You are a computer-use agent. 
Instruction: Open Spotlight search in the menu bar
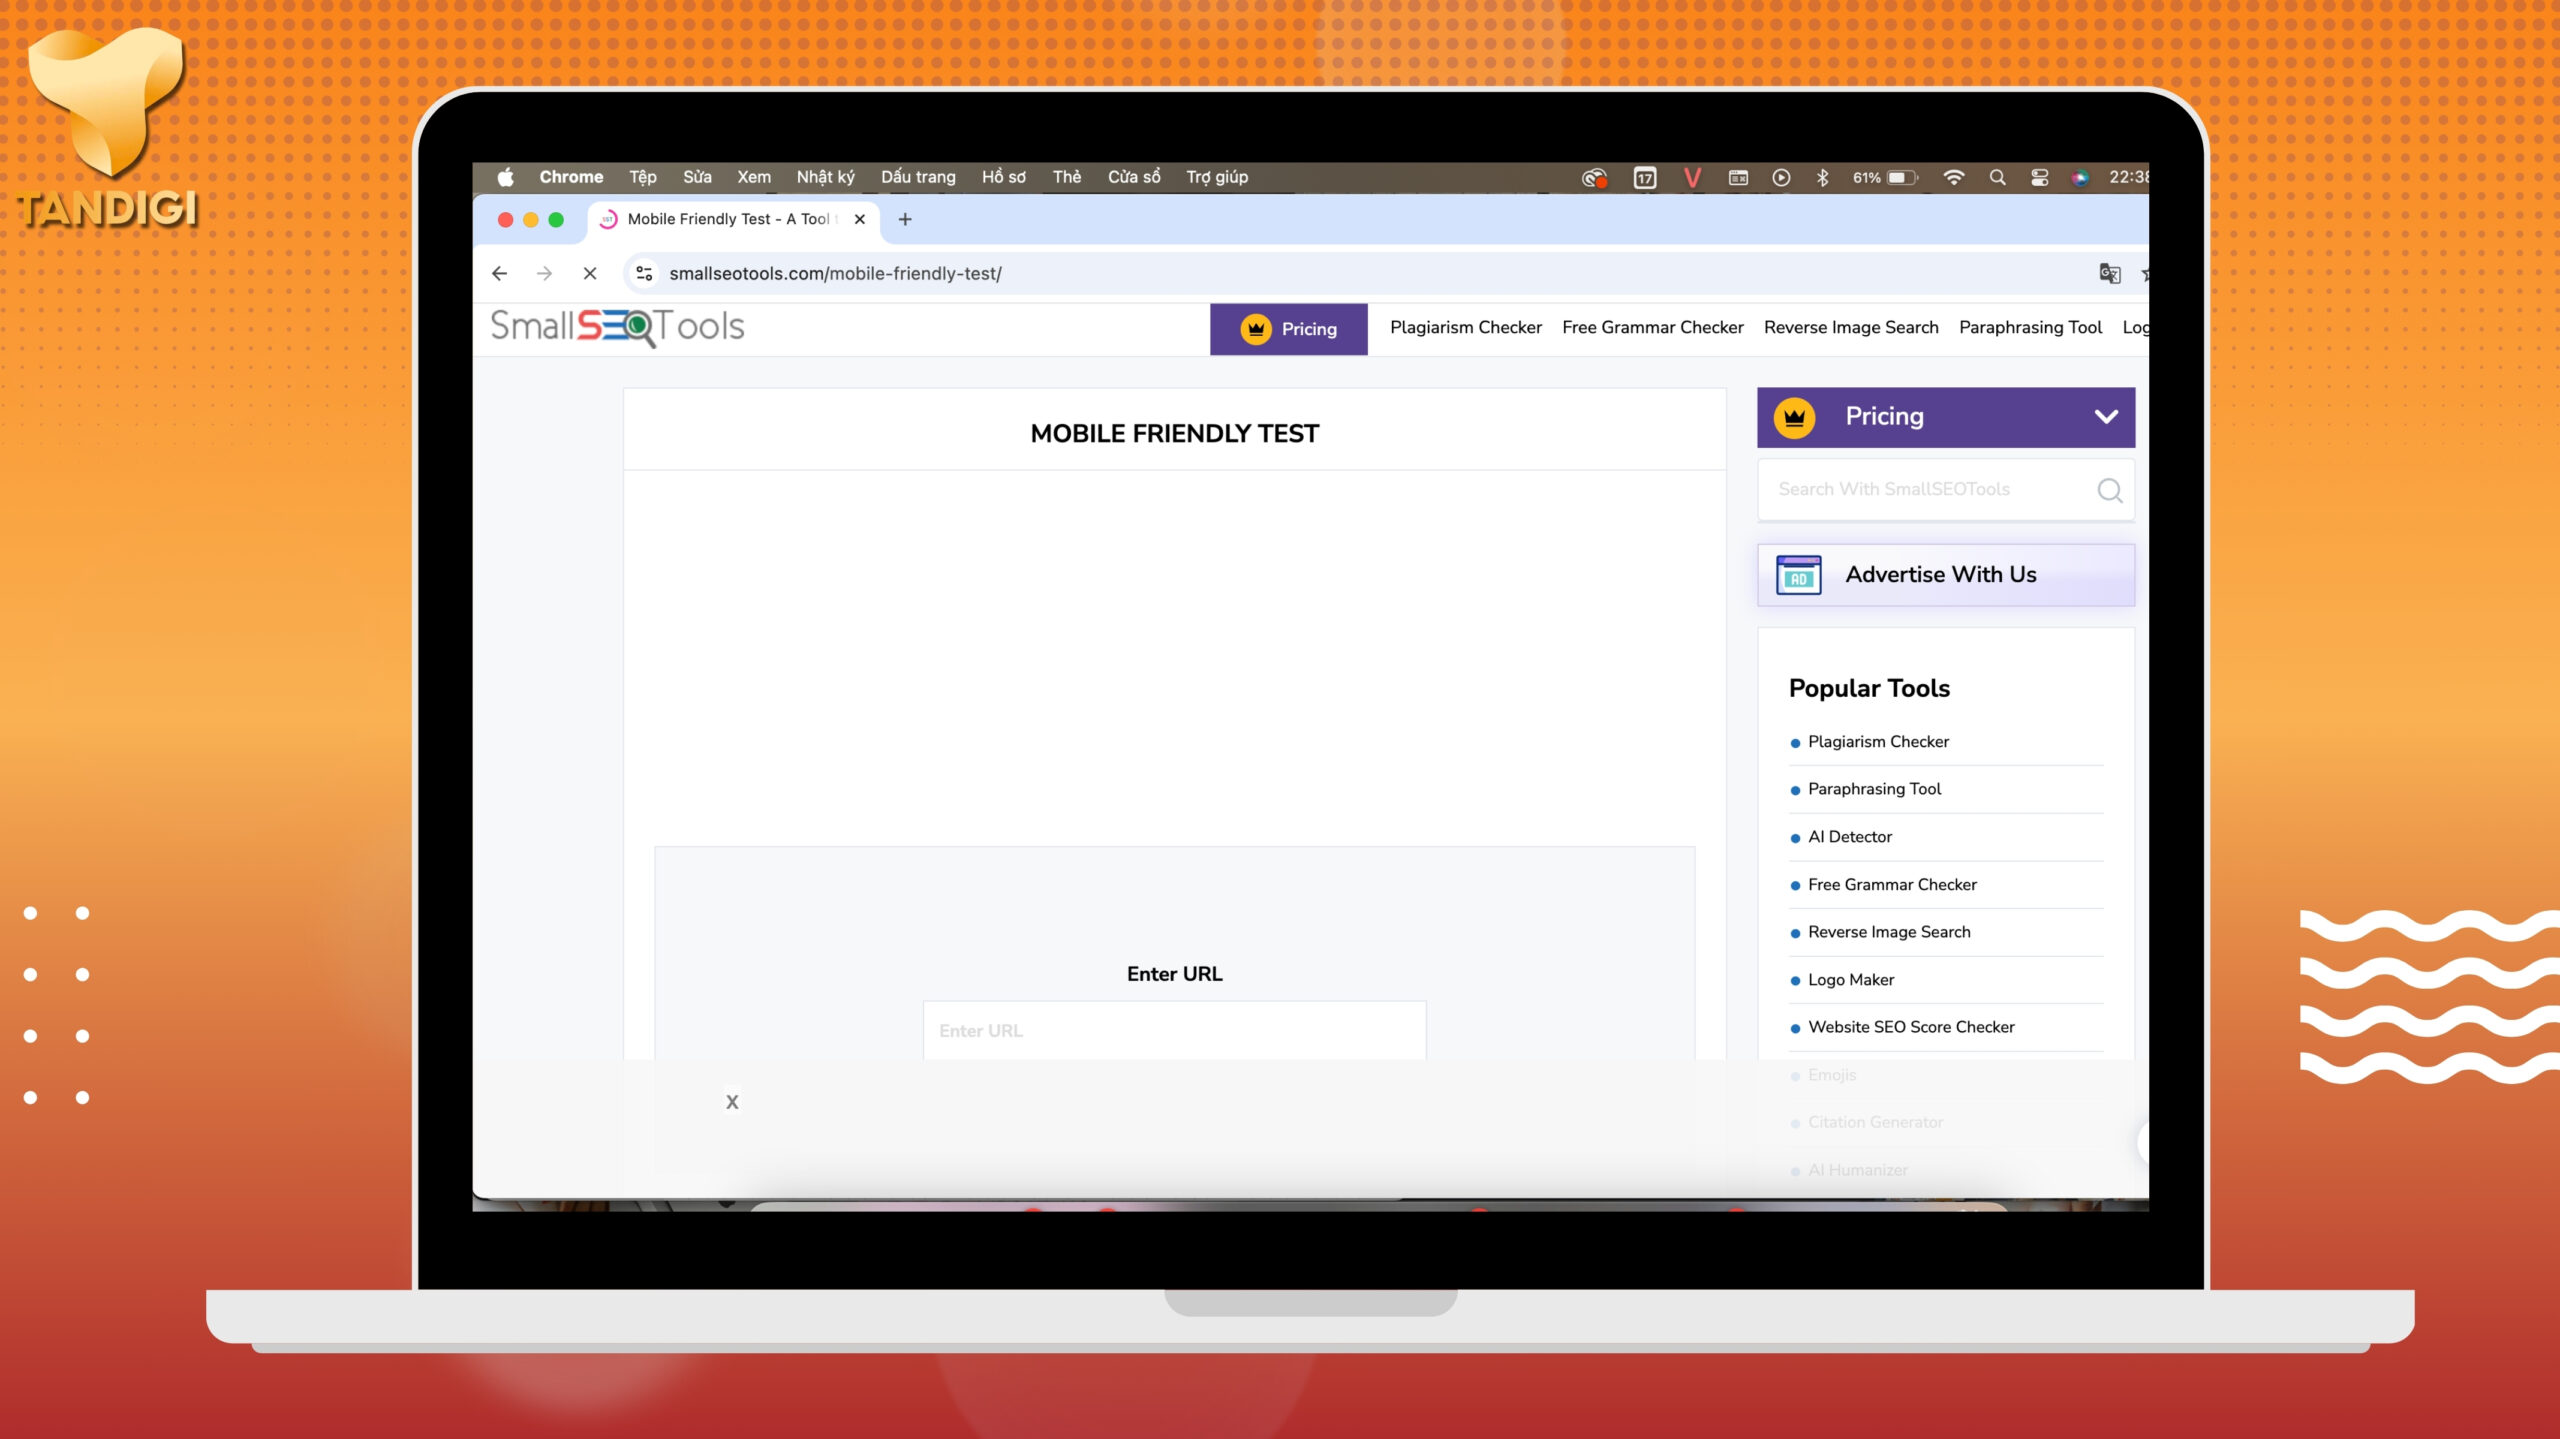[x=1997, y=177]
